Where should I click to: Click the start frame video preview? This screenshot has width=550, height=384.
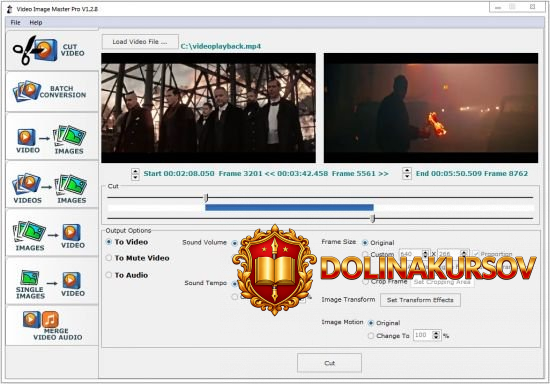(208, 108)
